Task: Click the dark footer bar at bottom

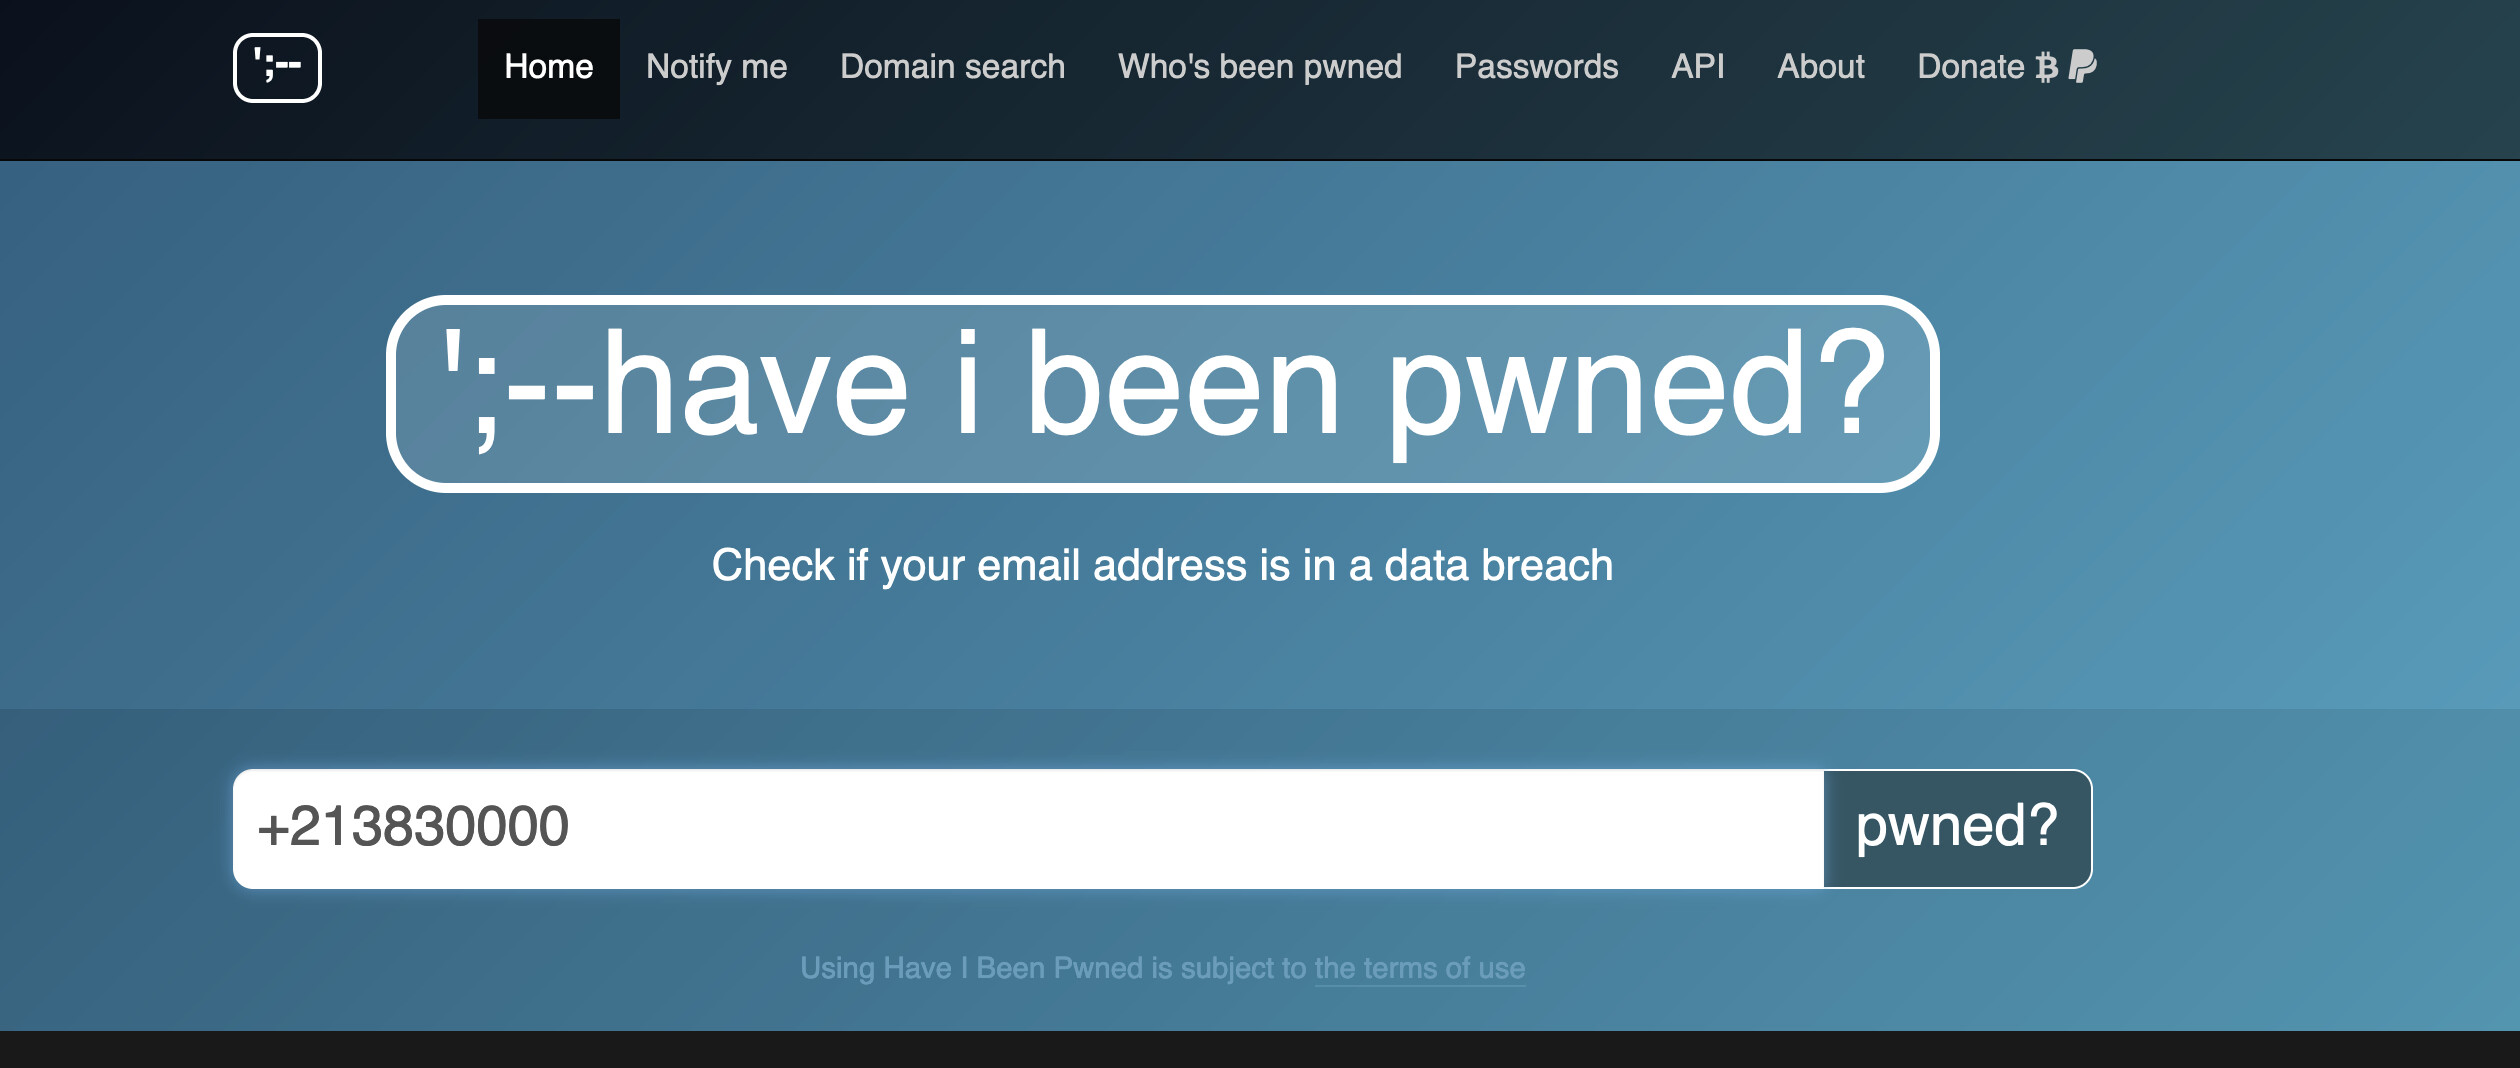Action: (x=1260, y=1050)
